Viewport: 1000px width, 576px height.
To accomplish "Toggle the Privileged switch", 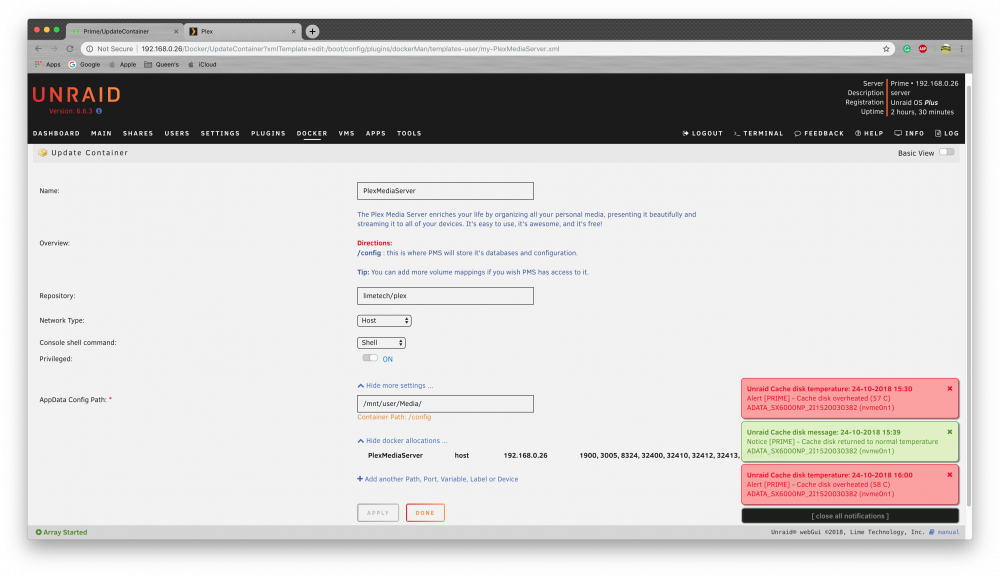I will point(370,358).
